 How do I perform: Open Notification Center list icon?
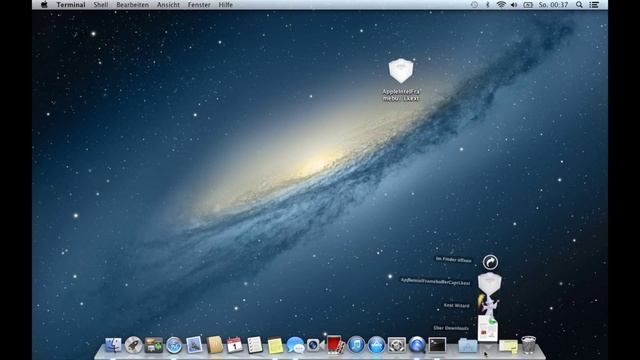coord(594,5)
